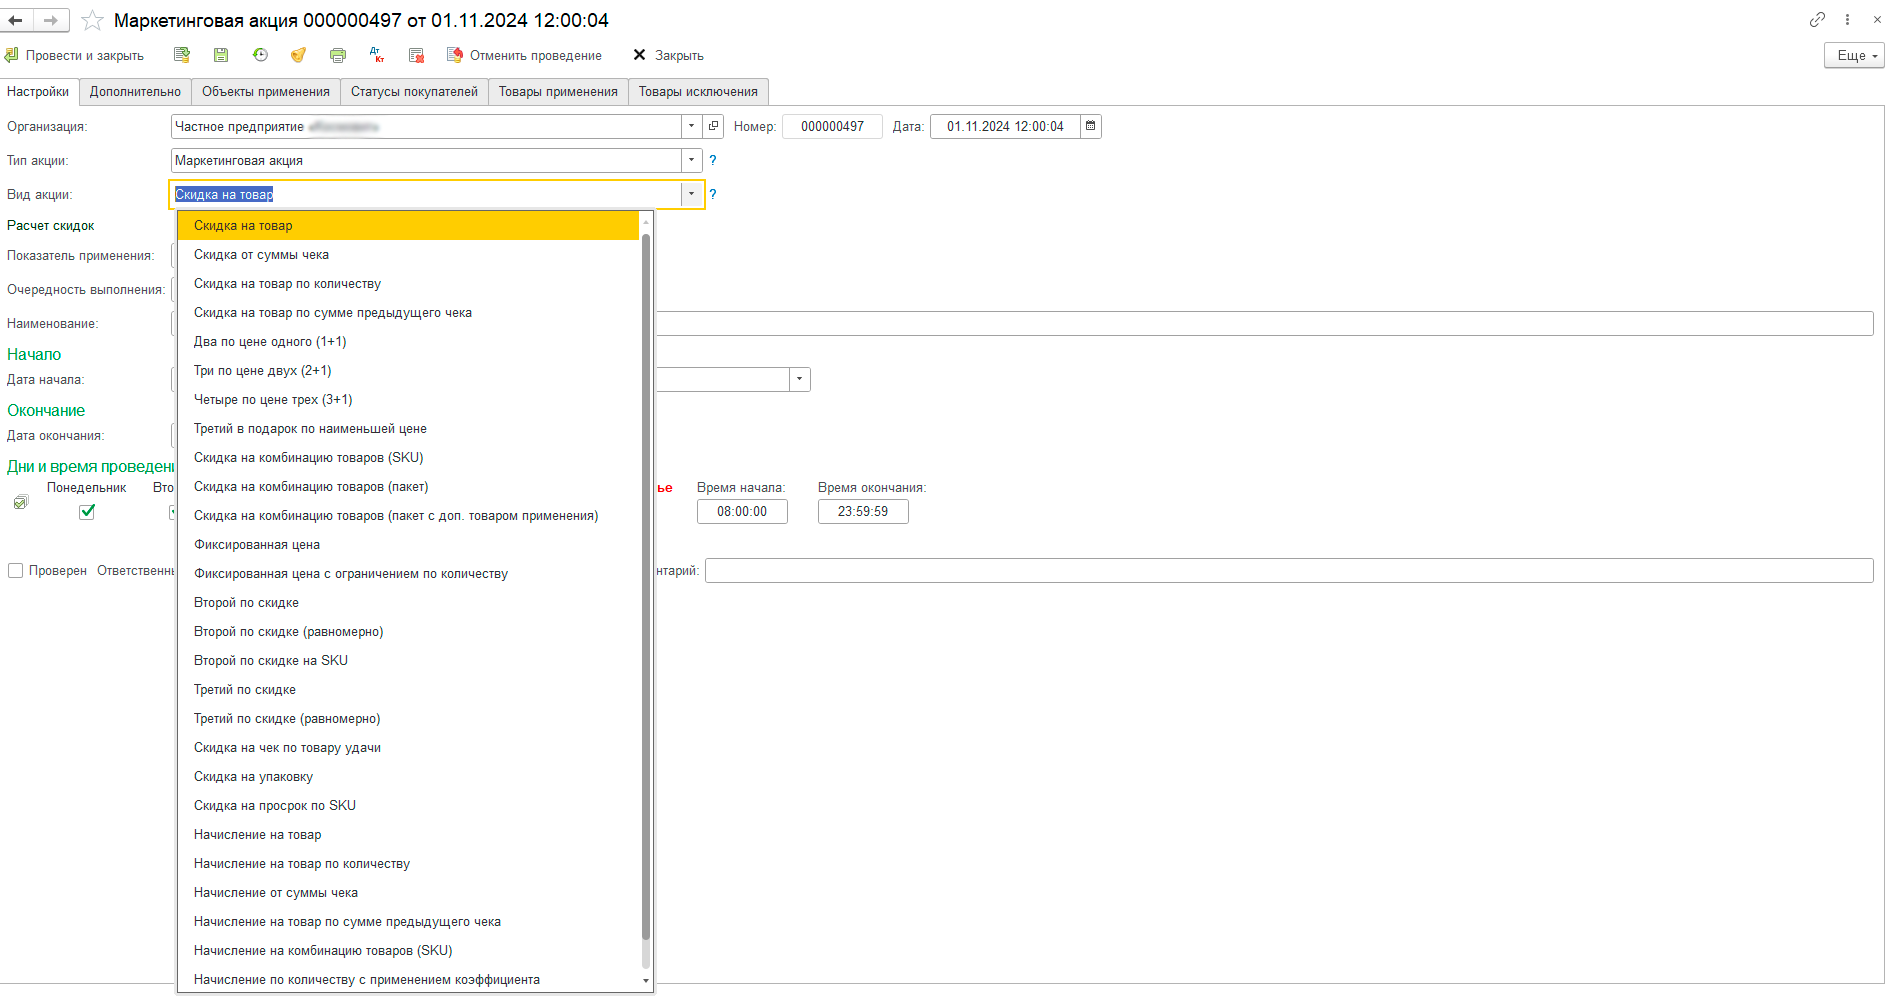Click the Время начала time field

pos(742,511)
